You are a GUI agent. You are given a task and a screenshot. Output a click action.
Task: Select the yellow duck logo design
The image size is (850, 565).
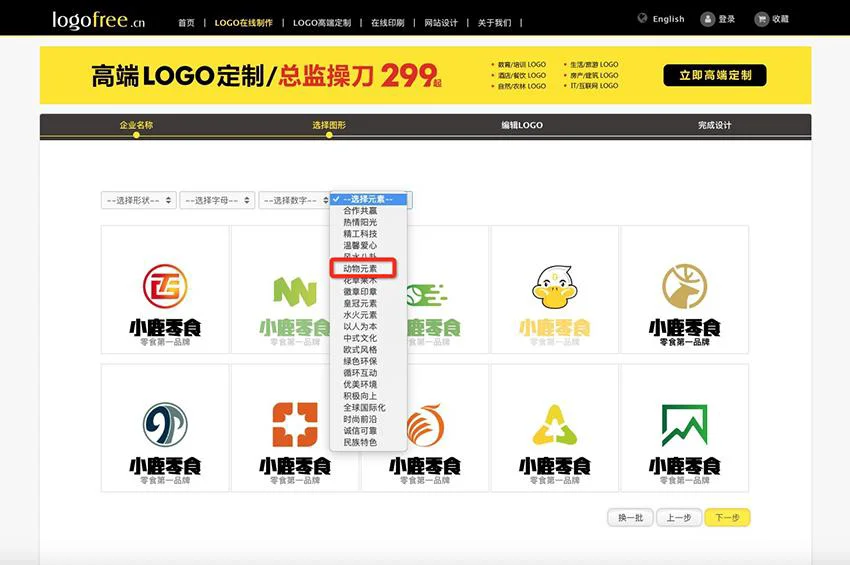pyautogui.click(x=555, y=290)
